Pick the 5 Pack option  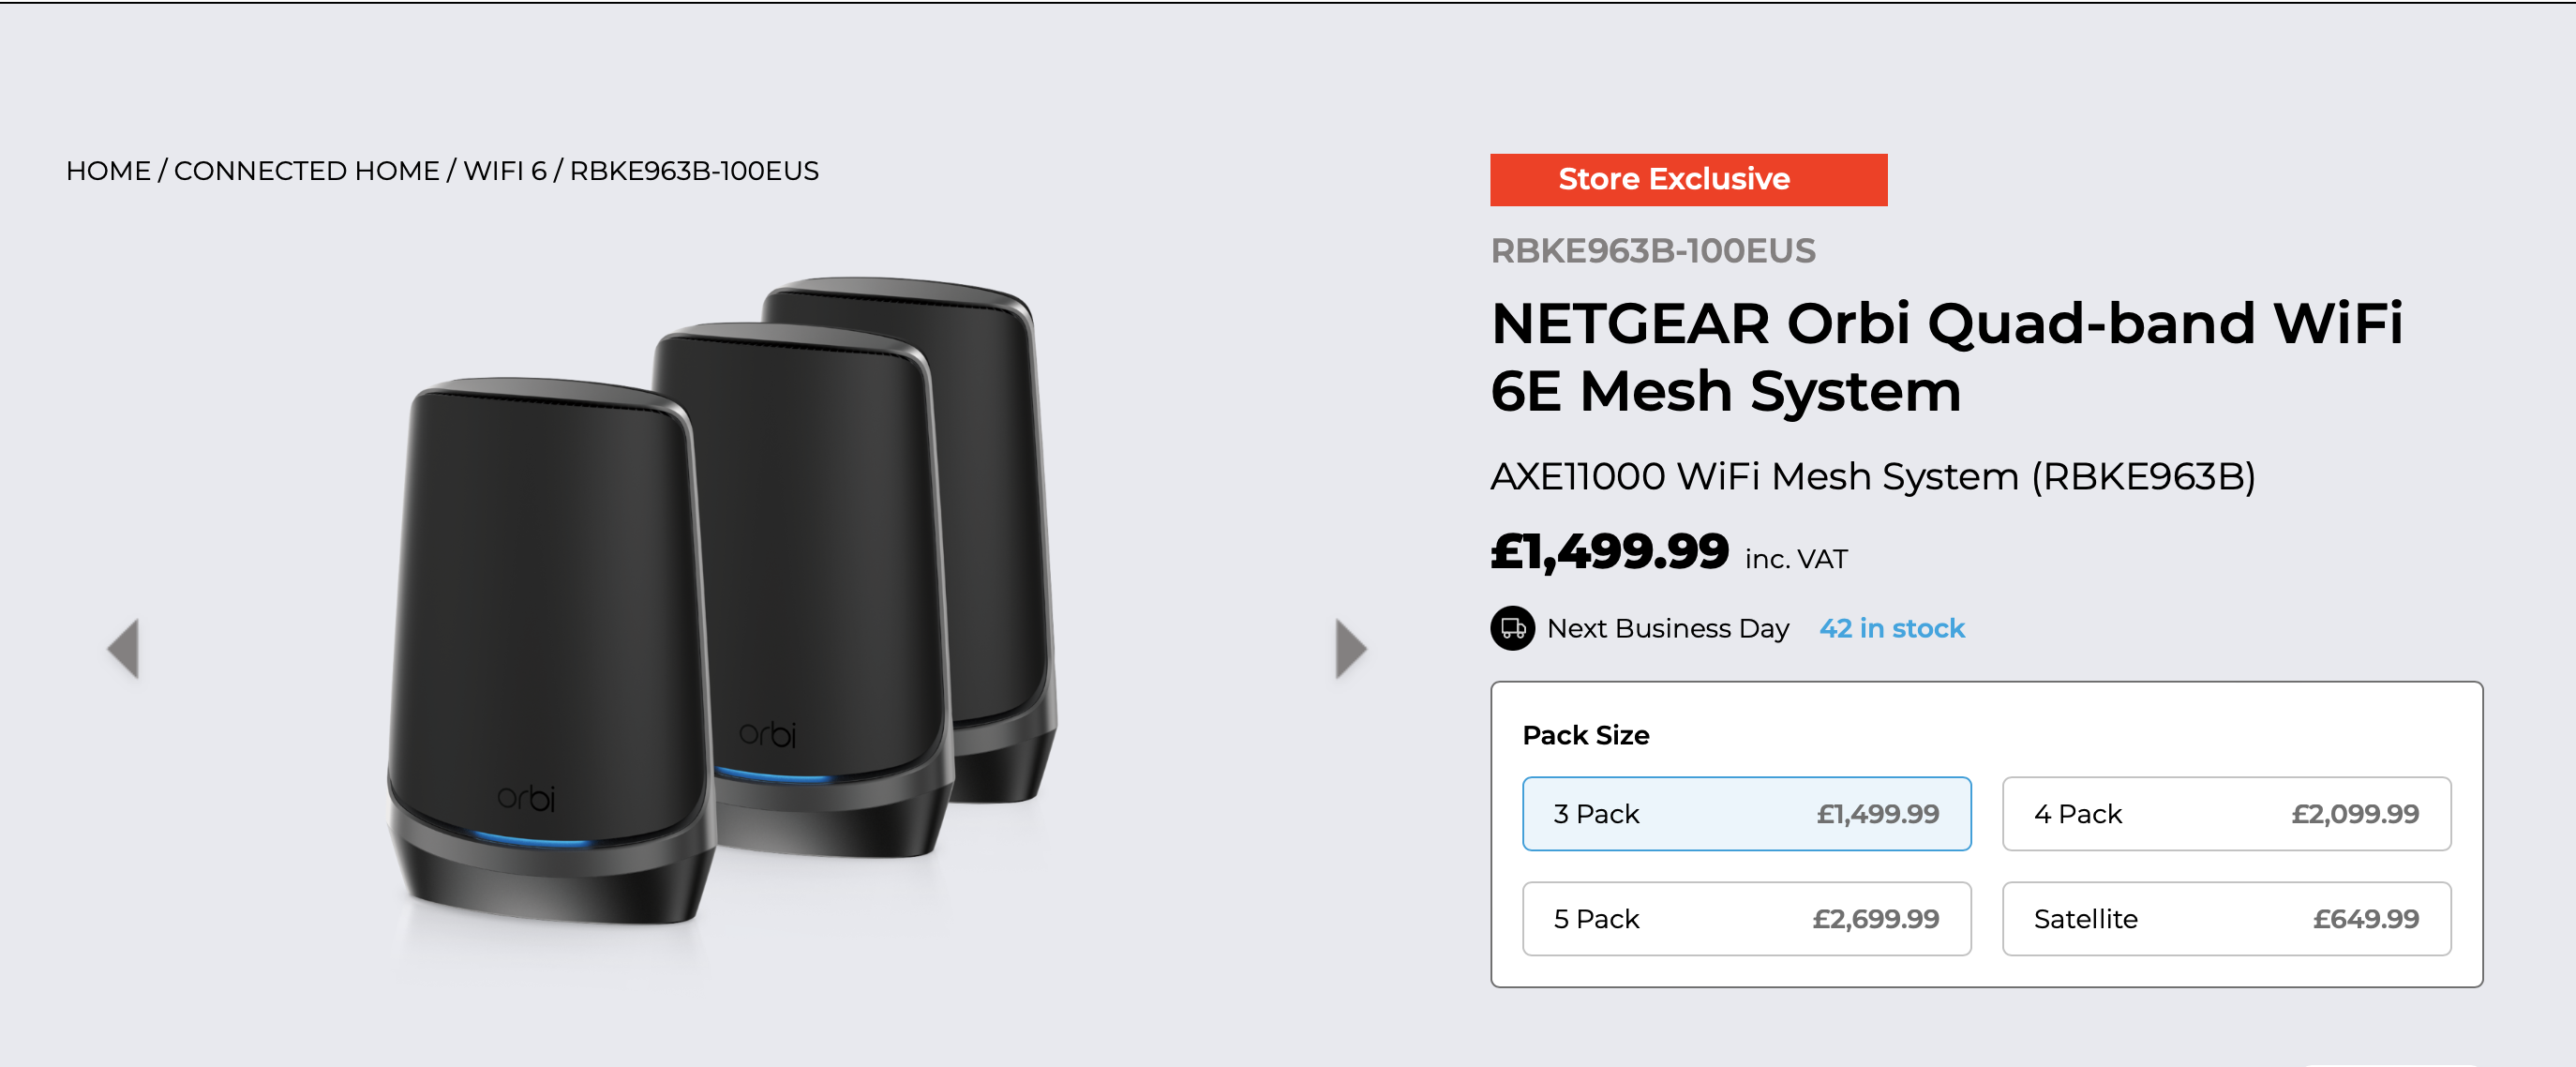(x=1746, y=919)
